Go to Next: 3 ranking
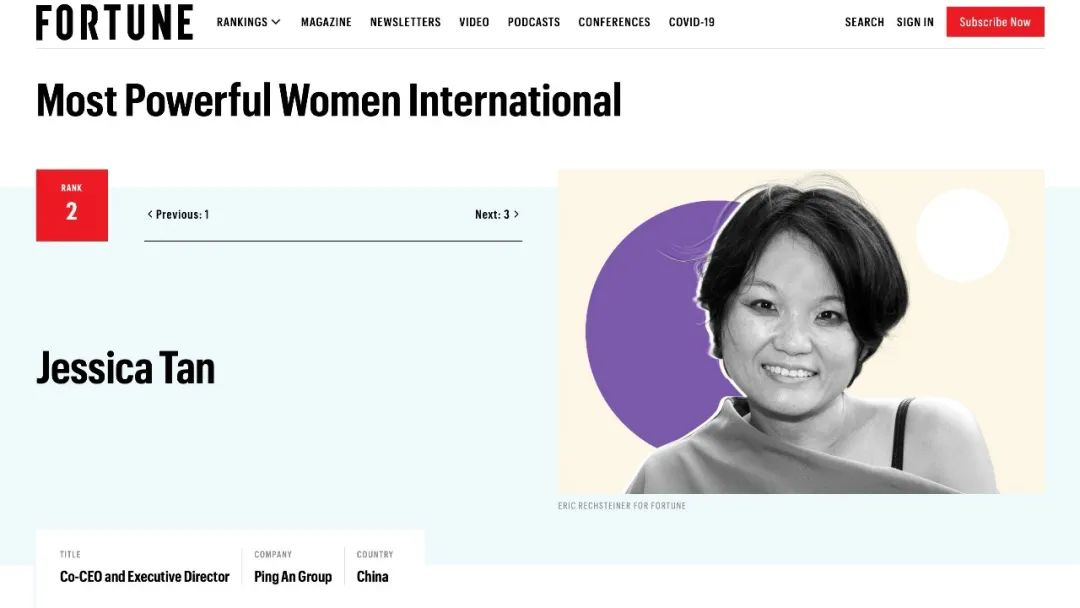The image size is (1080, 608). tap(497, 214)
